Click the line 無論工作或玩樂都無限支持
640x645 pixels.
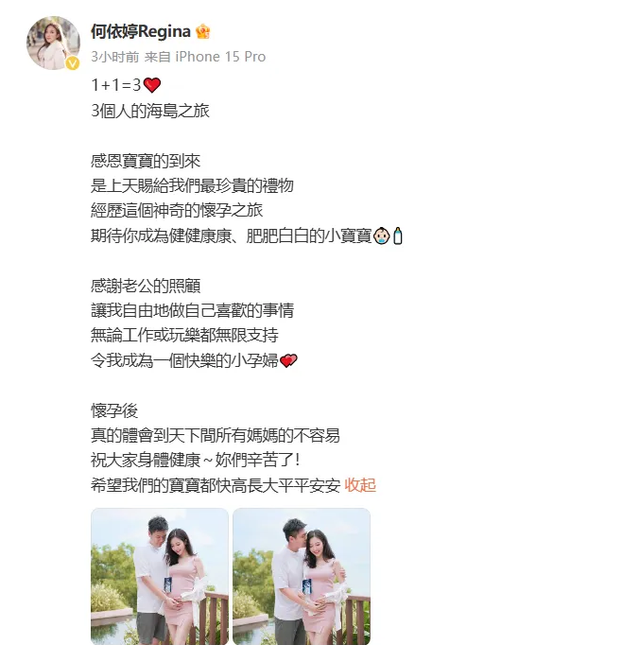point(185,335)
